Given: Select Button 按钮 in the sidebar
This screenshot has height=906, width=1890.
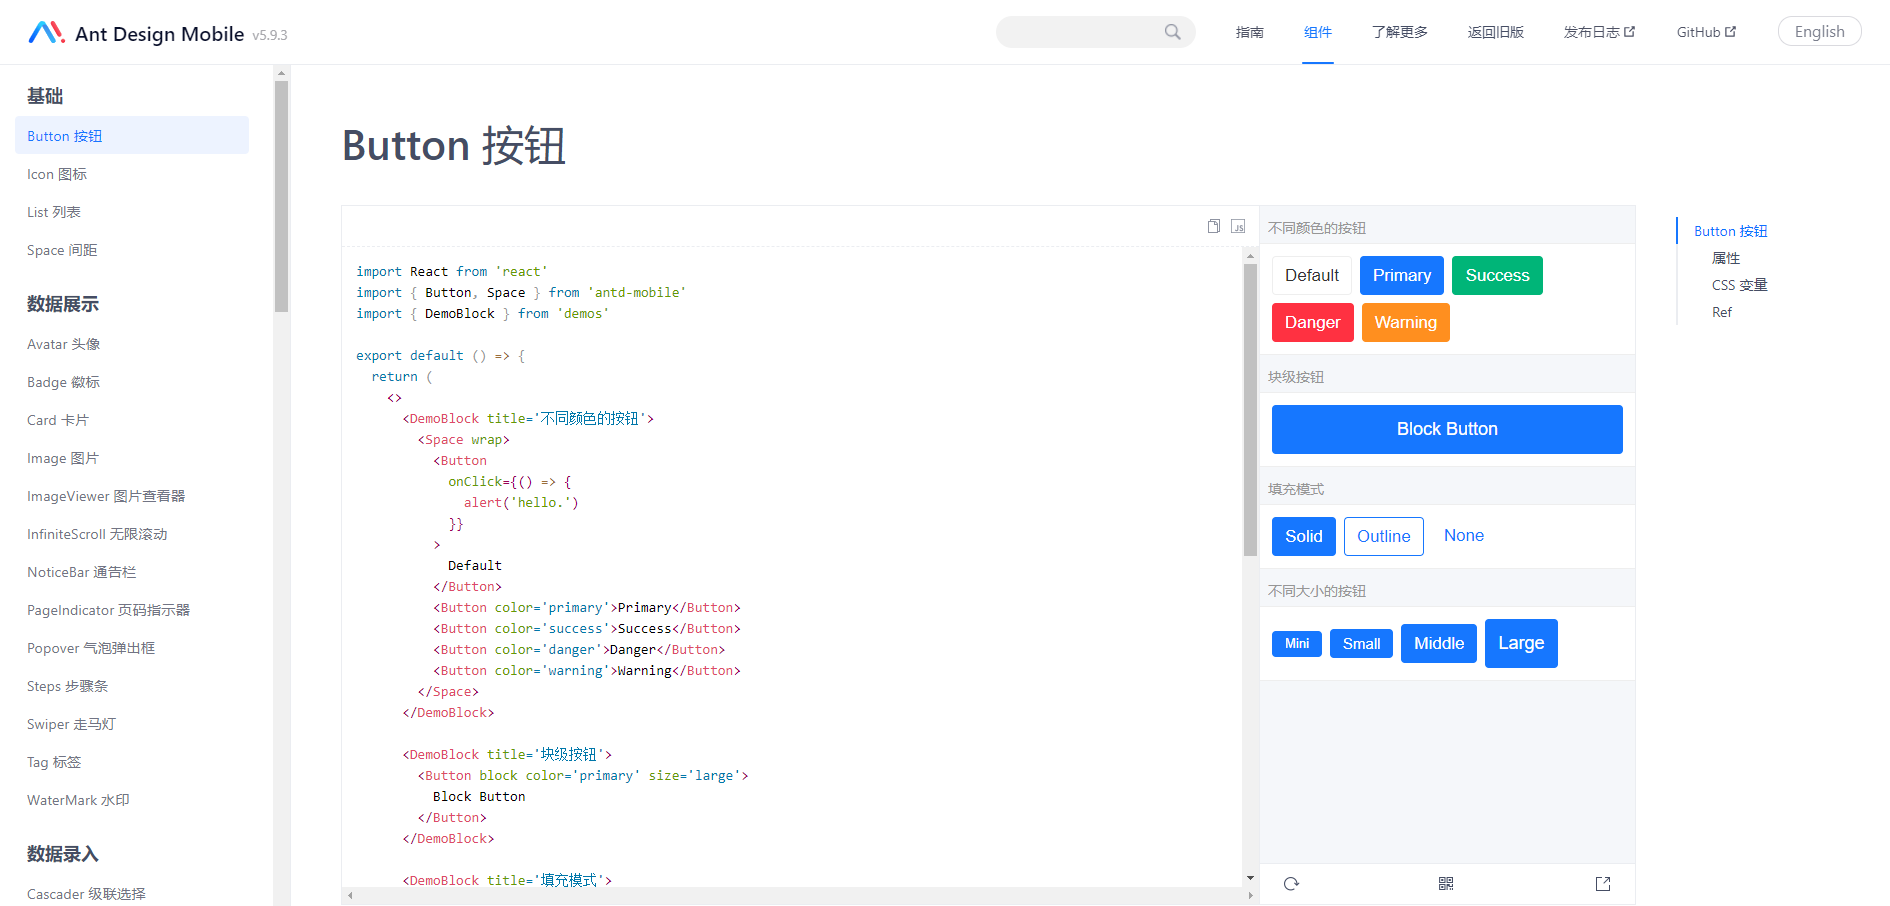Looking at the screenshot, I should (132, 136).
